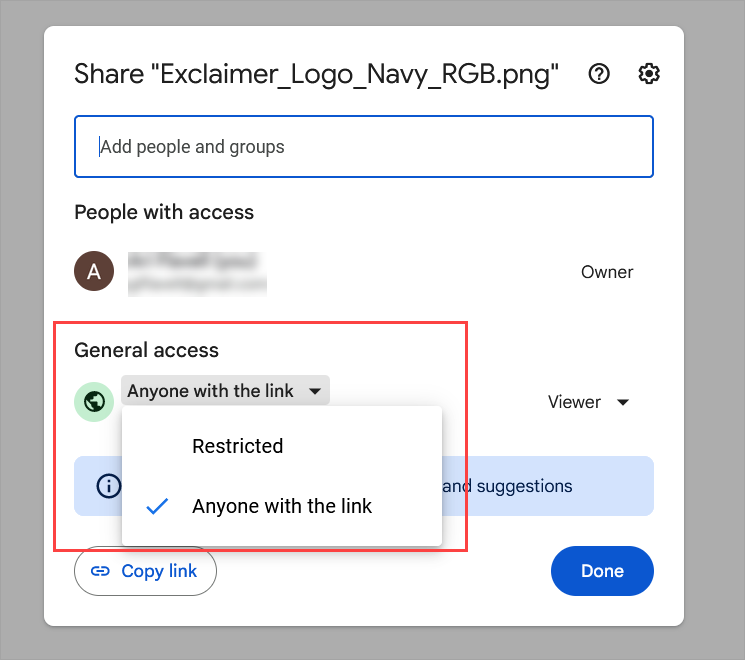Viewport: 745px width, 660px height.
Task: Open the Viewer role dropdown
Action: [x=588, y=402]
